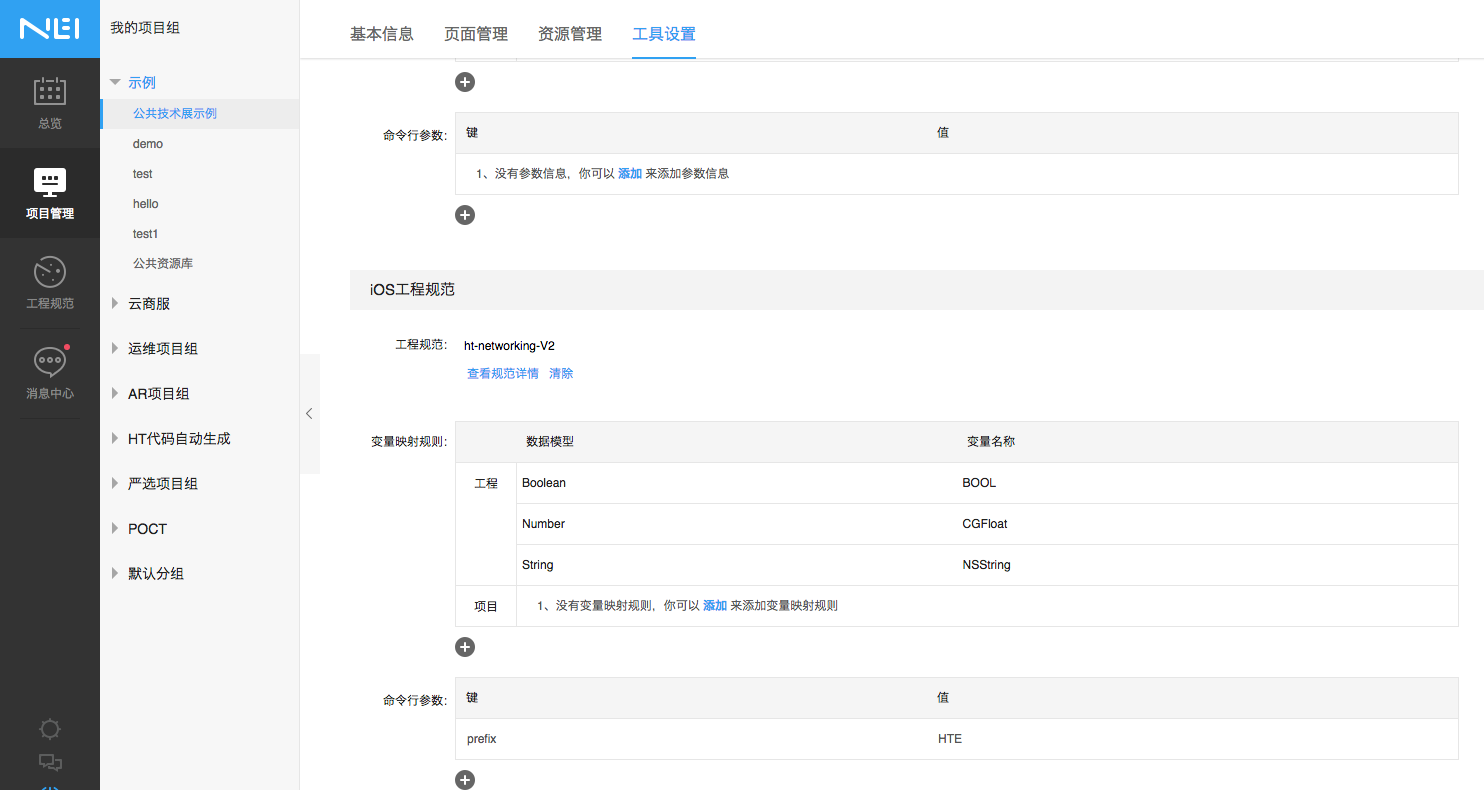Image resolution: width=1484 pixels, height=790 pixels.
Task: Expand the AR项目组 group
Action: [115, 394]
